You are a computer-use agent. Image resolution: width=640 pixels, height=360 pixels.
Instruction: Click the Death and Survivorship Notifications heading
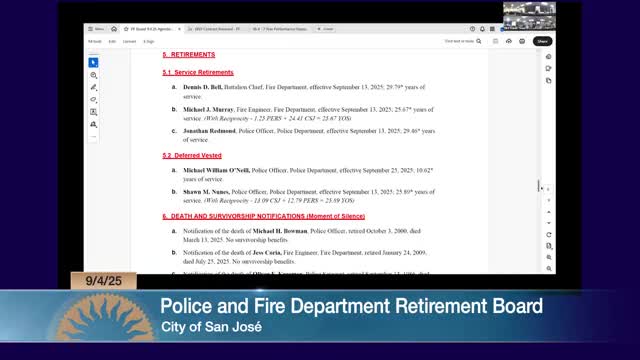(264, 216)
